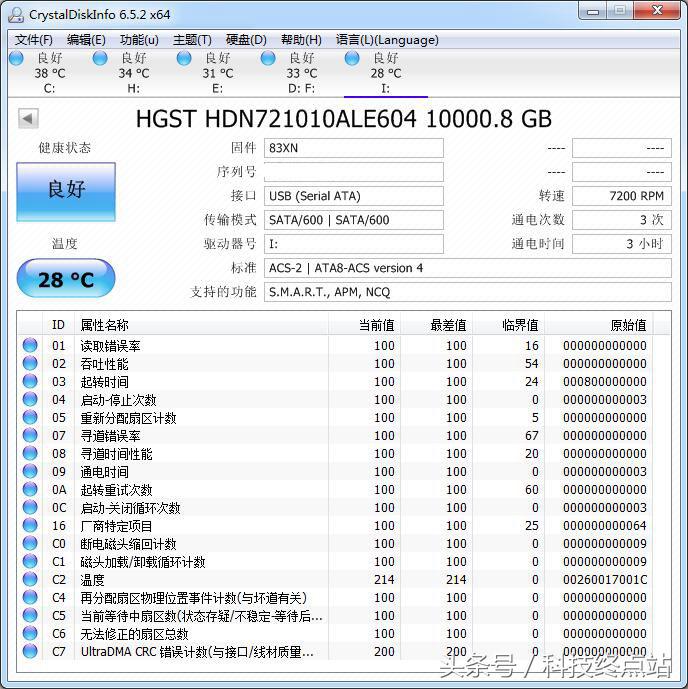688x689 pixels.
Task: Click status icon for 寻道错误率 row
Action: tap(30, 435)
